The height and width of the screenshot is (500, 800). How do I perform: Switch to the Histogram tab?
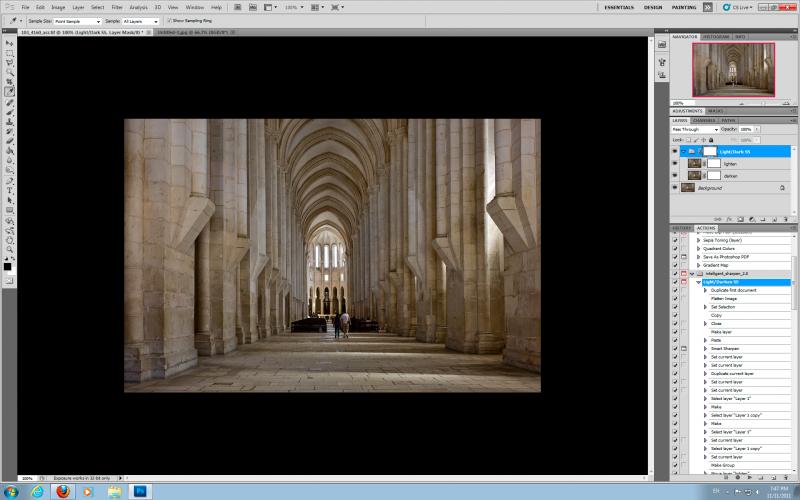point(716,37)
